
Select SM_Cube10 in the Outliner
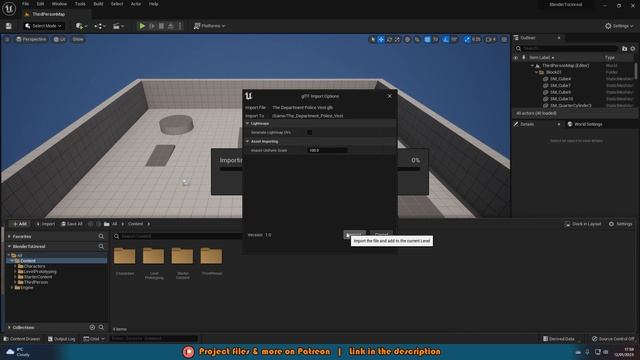pos(561,99)
